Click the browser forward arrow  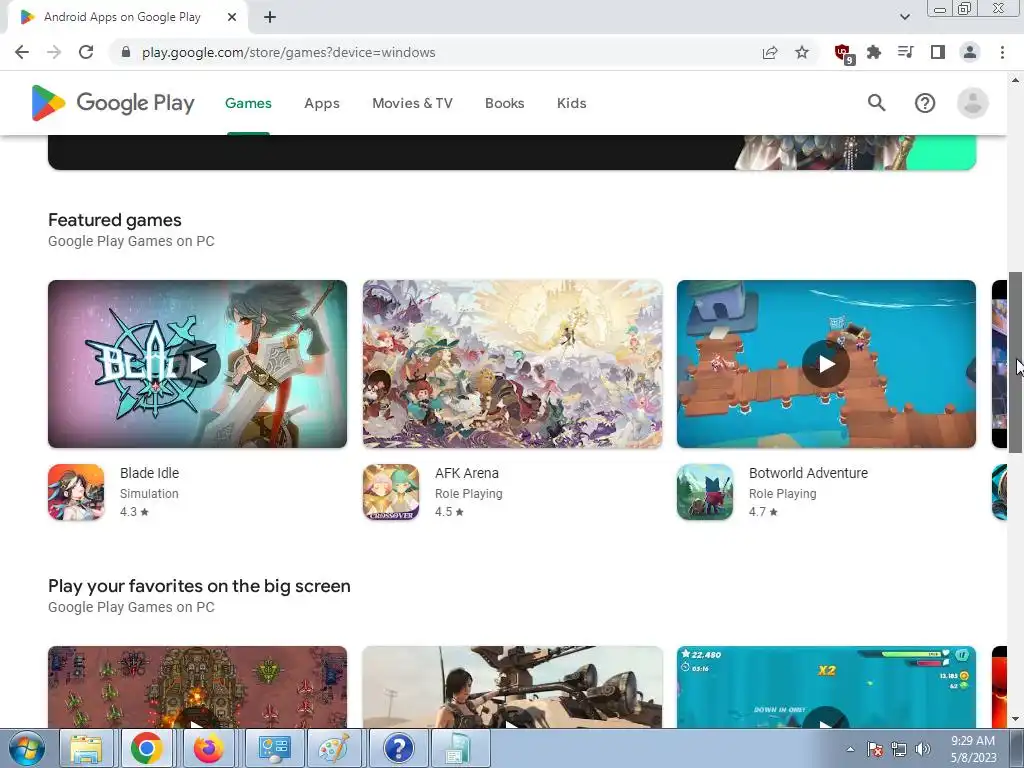click(x=54, y=52)
